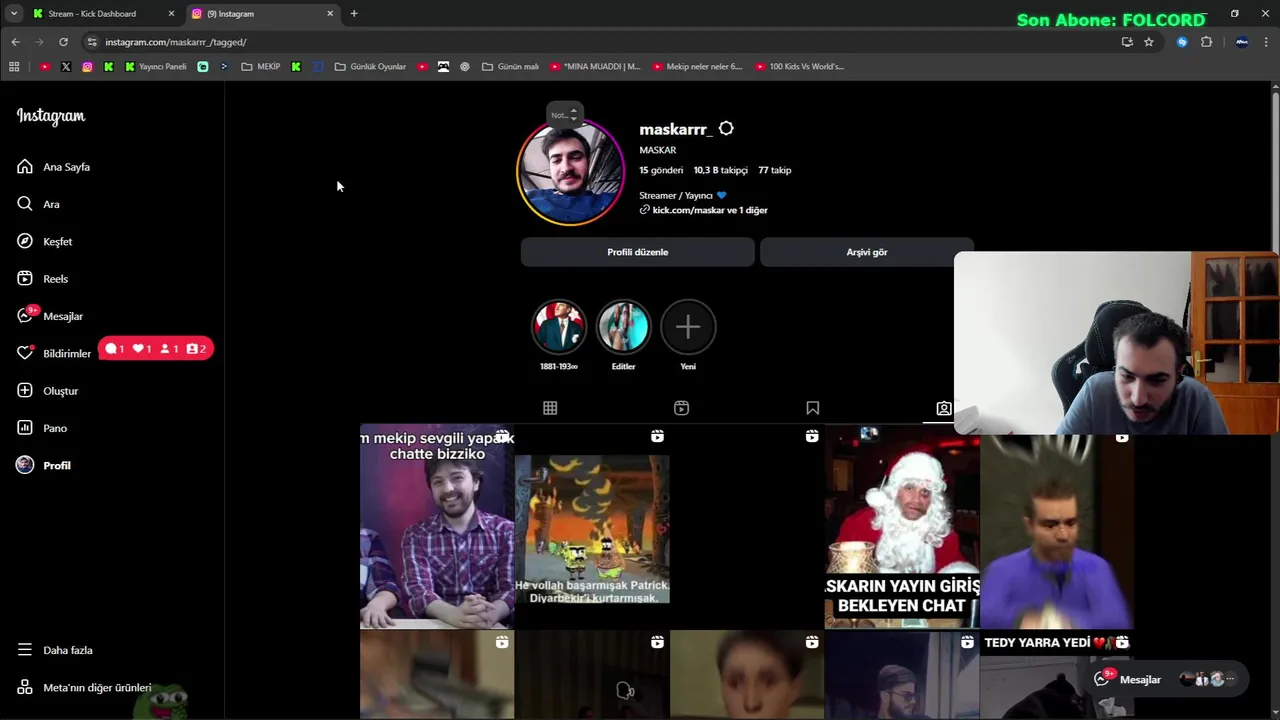This screenshot has width=1280, height=720.
Task: Open Meta'nın diğer ürünleri
Action: click(84, 688)
